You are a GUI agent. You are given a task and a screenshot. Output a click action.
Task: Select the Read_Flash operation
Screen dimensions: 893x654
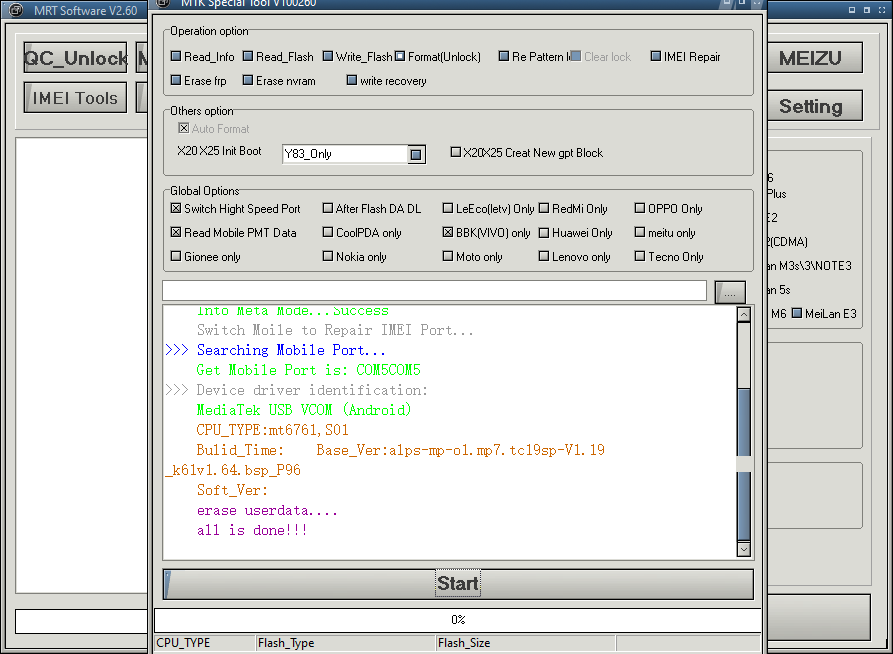tap(278, 57)
